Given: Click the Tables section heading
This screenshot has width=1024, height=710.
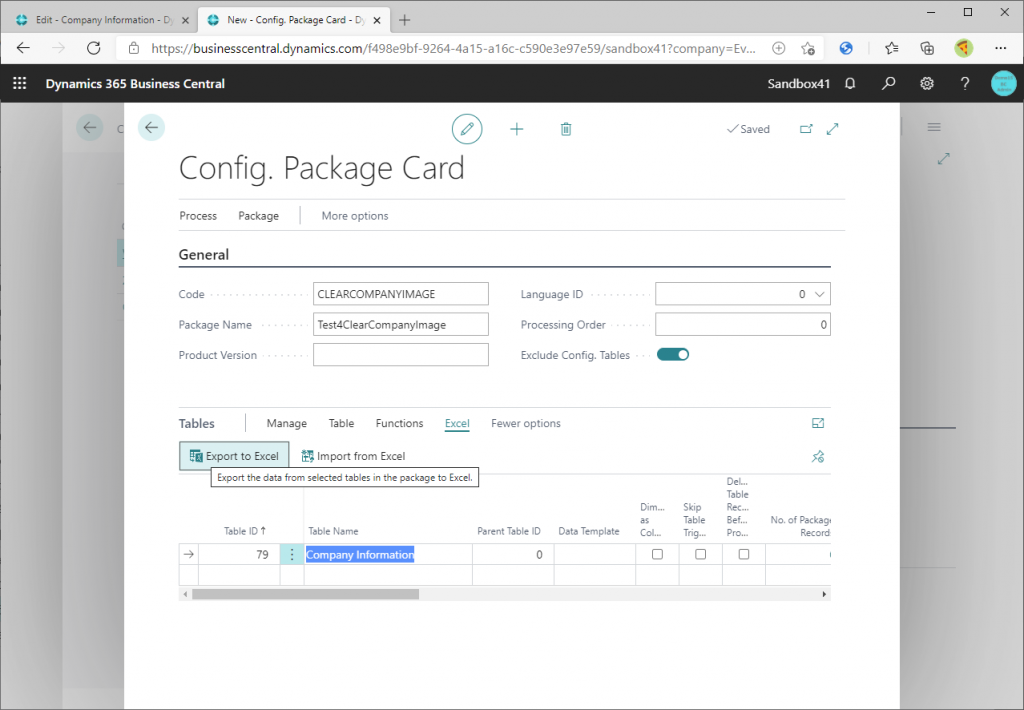Looking at the screenshot, I should (197, 423).
